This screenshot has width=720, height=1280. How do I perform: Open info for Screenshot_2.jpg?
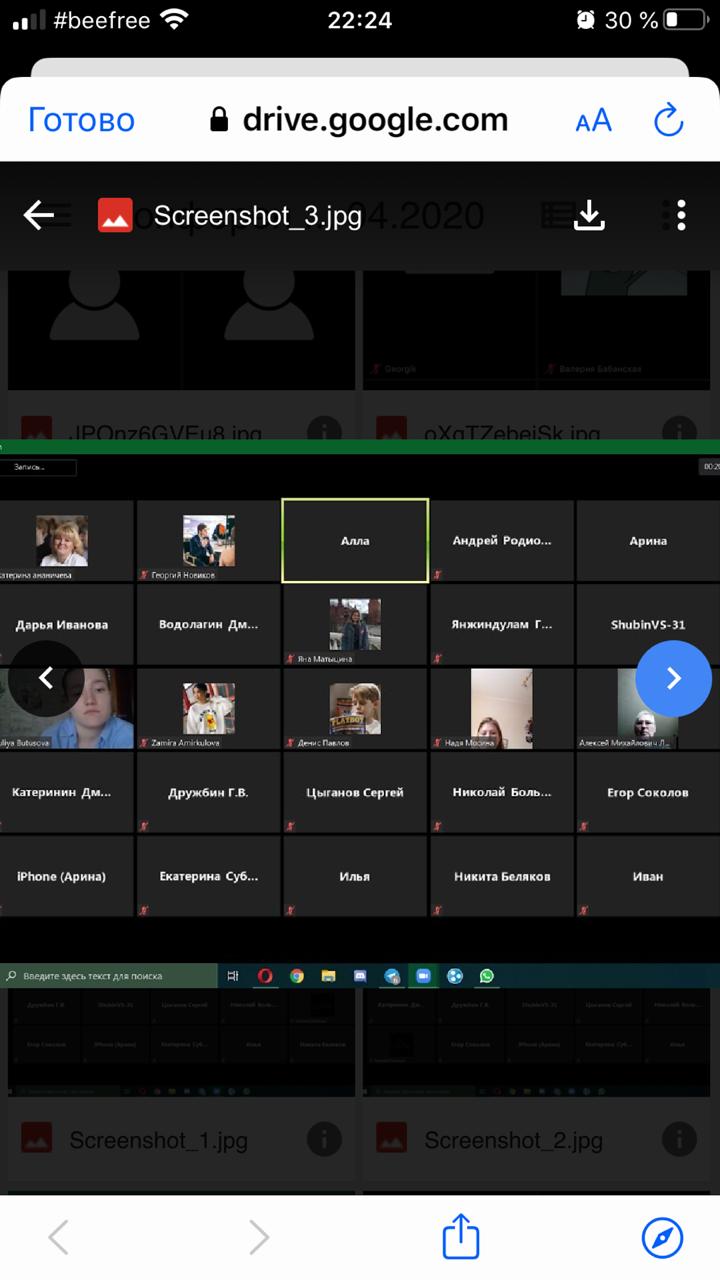(677, 1138)
